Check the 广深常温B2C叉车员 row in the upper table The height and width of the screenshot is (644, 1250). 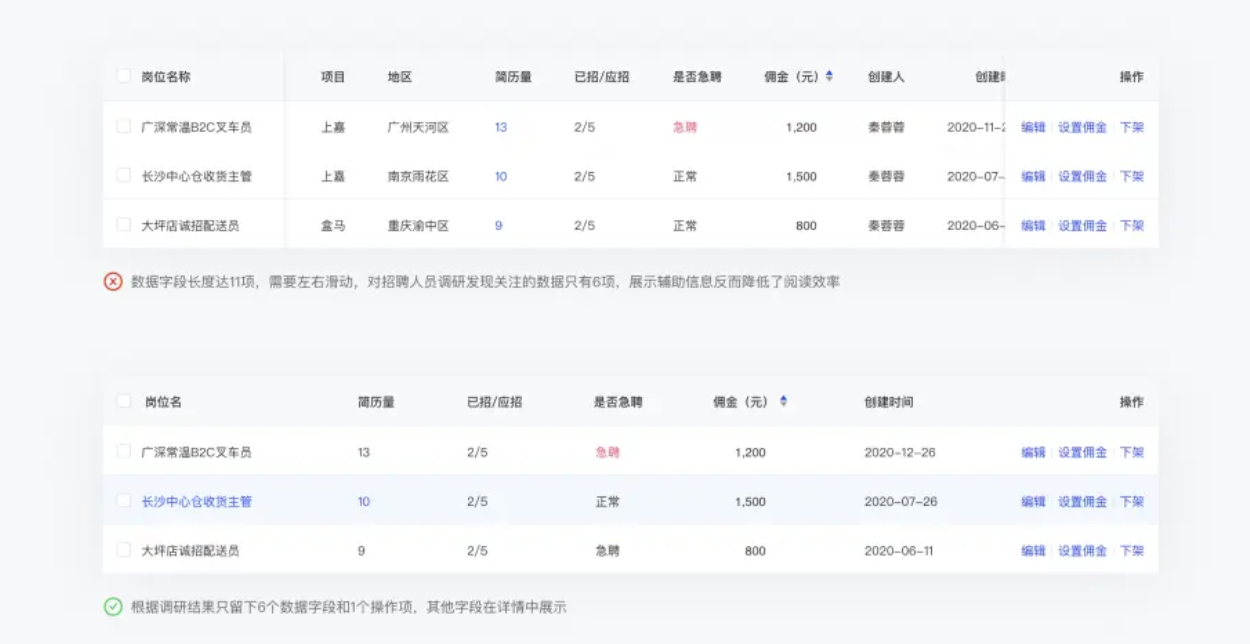pos(124,127)
